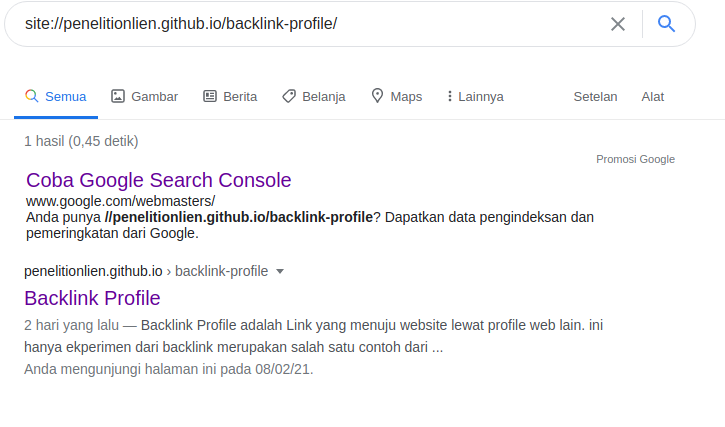Expand dropdown arrow next to backlink-profile URL
The height and width of the screenshot is (427, 725).
coord(280,272)
